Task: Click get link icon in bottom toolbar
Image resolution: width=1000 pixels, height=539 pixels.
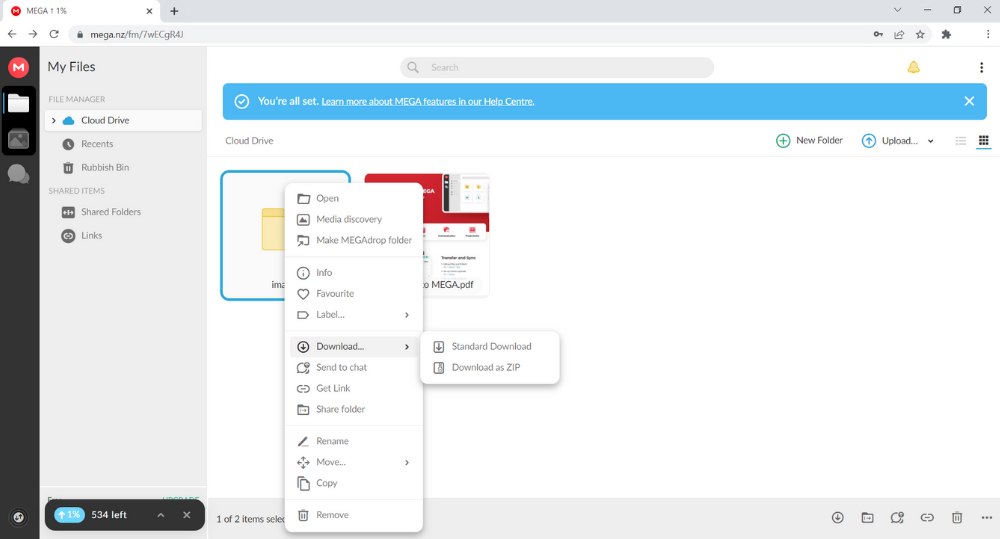Action: point(927,518)
